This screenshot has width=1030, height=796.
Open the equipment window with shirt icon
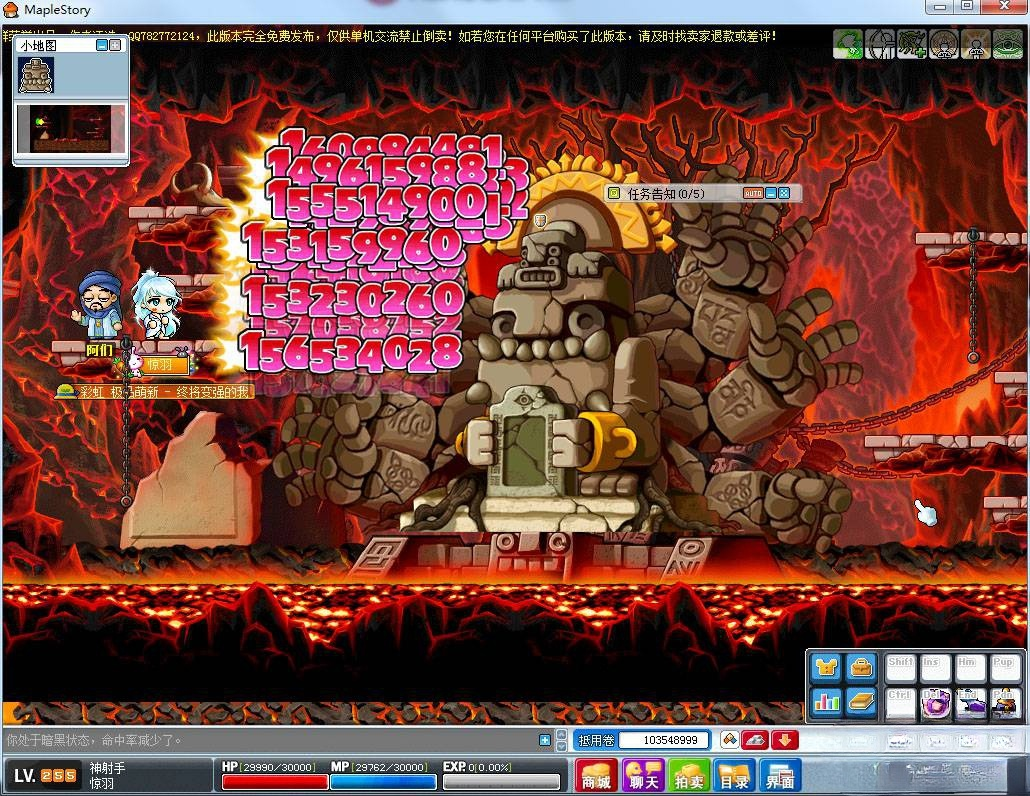[826, 668]
